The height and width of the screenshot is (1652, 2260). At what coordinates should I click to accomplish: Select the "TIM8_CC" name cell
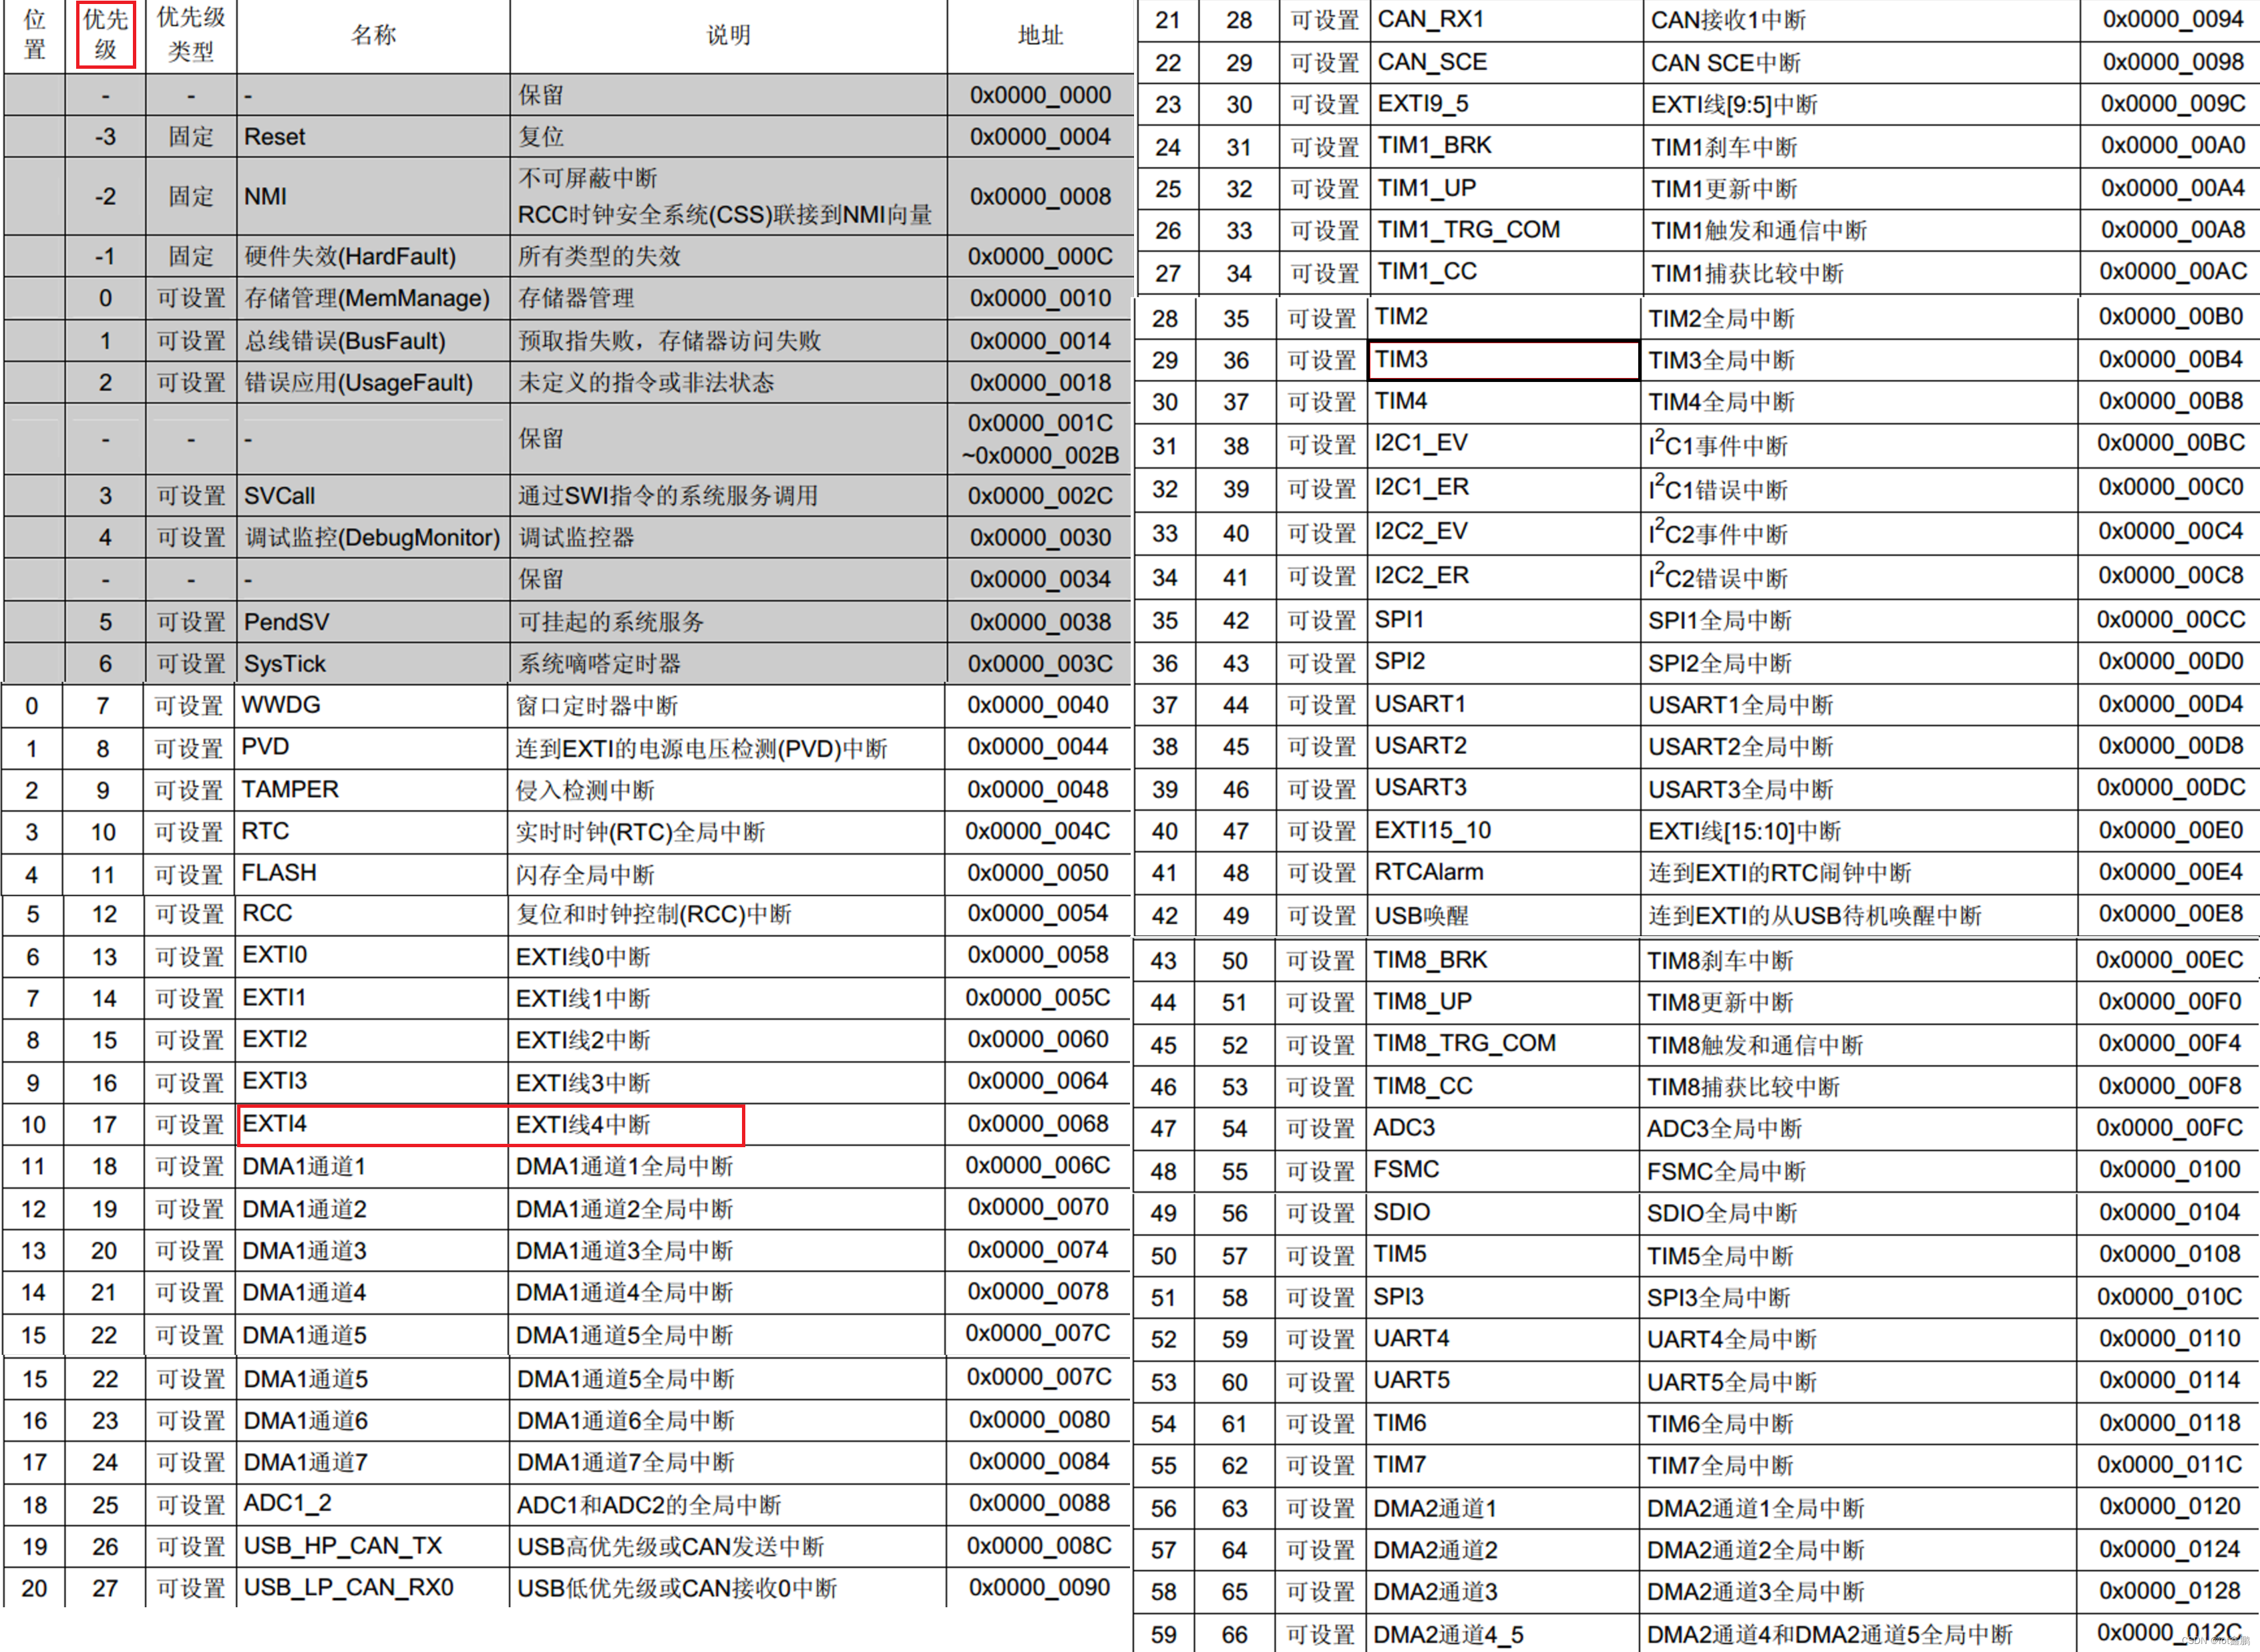pyautogui.click(x=1503, y=1087)
